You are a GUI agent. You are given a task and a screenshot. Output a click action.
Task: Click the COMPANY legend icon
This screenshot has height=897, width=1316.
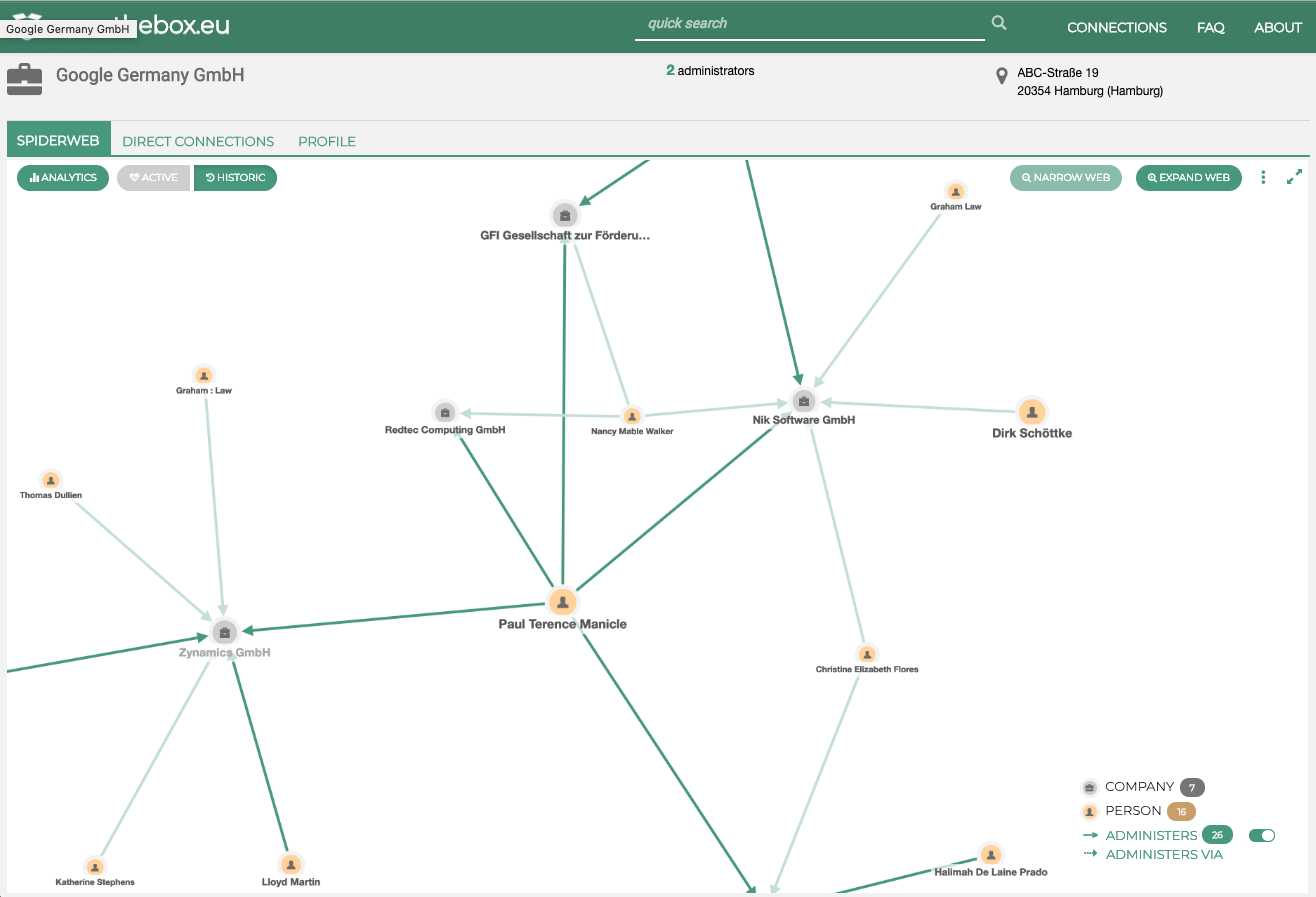coord(1090,787)
